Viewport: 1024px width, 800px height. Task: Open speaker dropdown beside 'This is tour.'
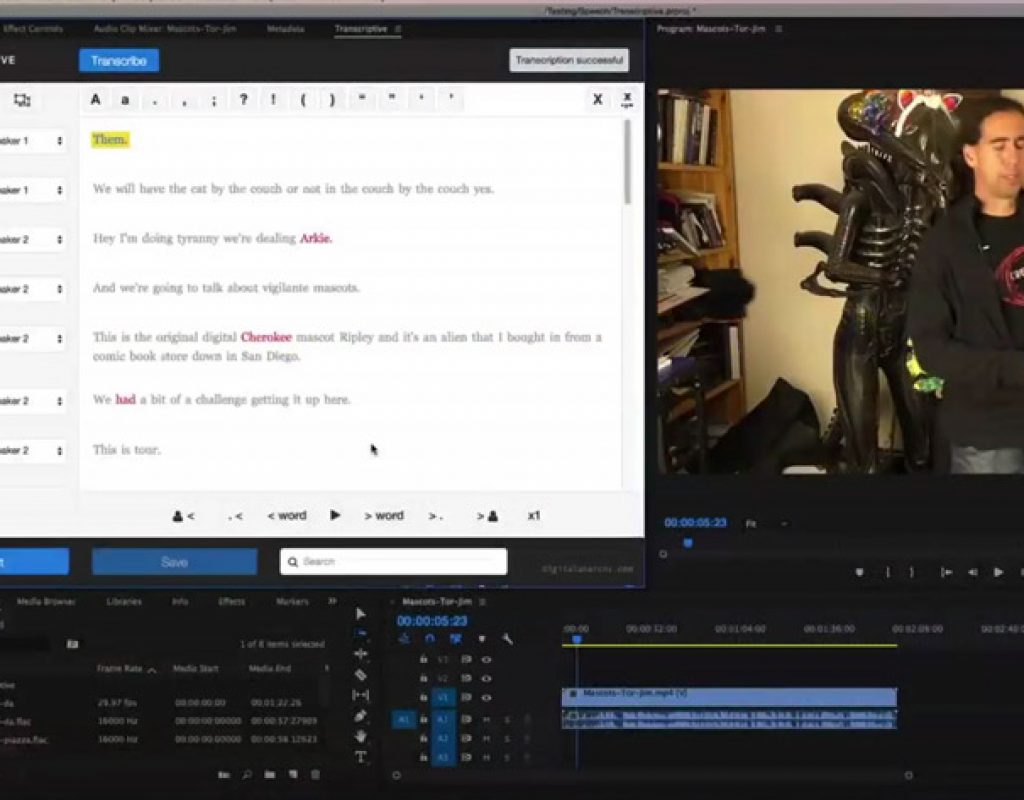[x=31, y=451]
